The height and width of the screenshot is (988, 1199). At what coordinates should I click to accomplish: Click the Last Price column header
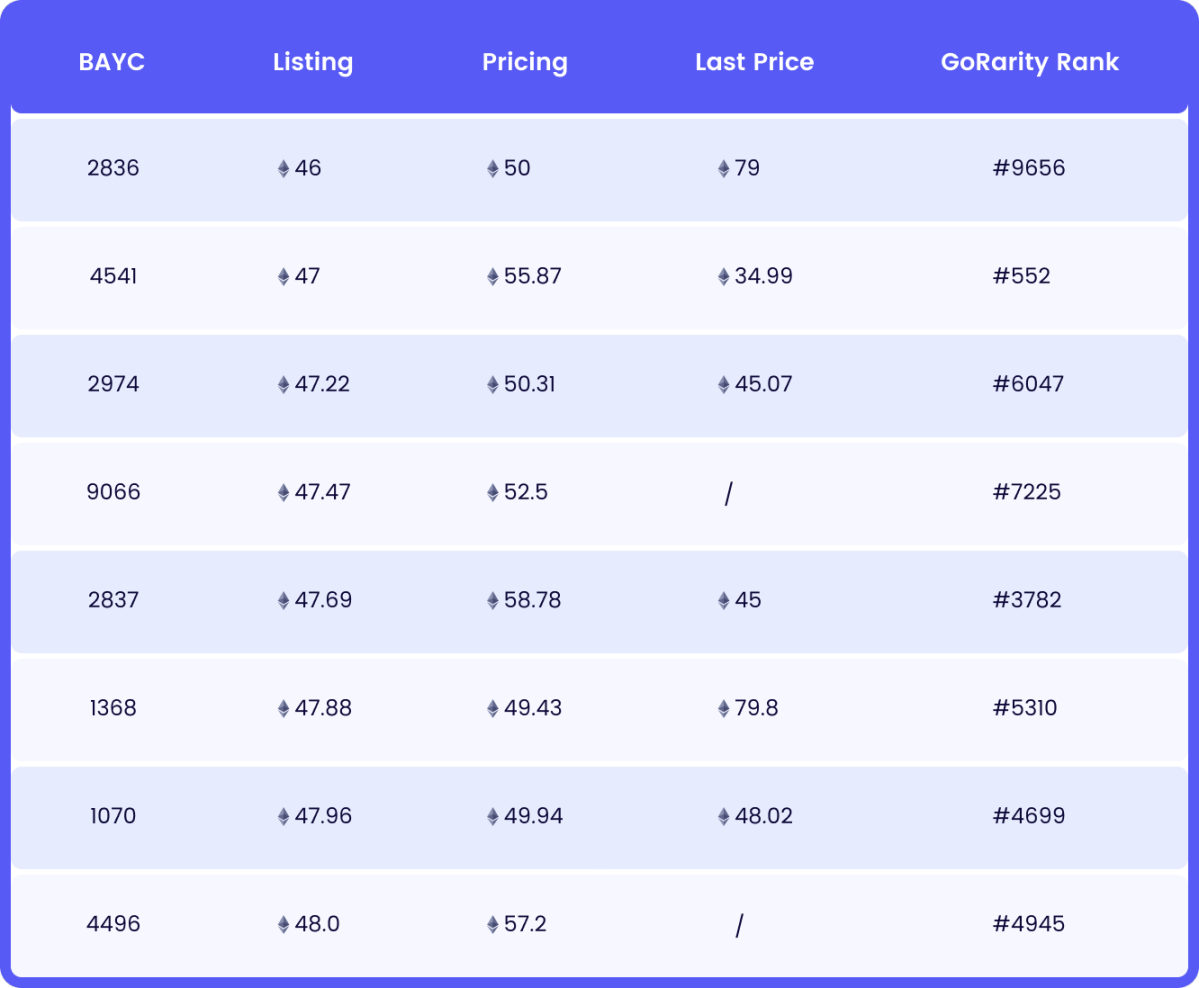tap(754, 62)
